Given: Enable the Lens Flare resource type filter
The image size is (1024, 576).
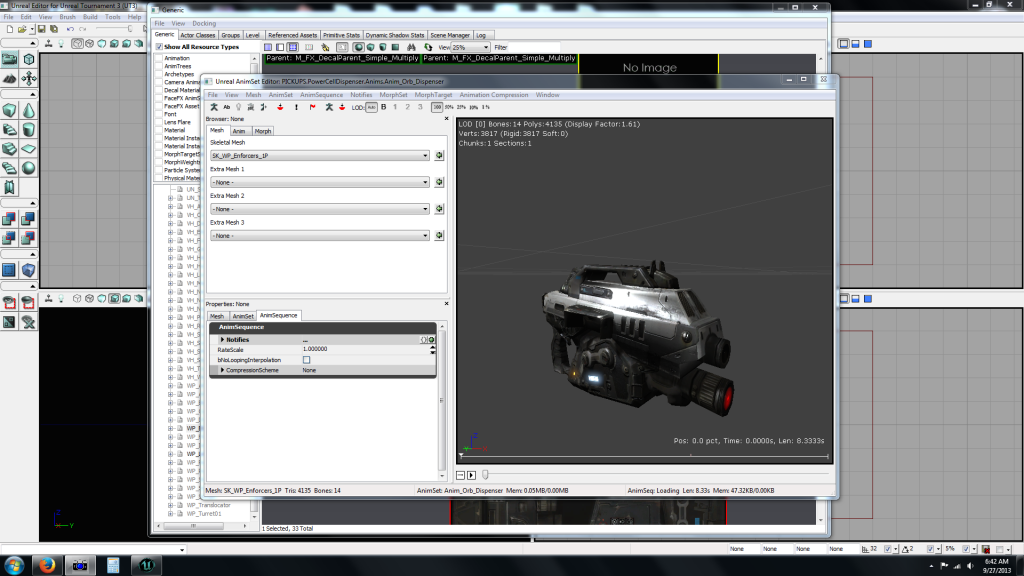Looking at the screenshot, I should [159, 122].
